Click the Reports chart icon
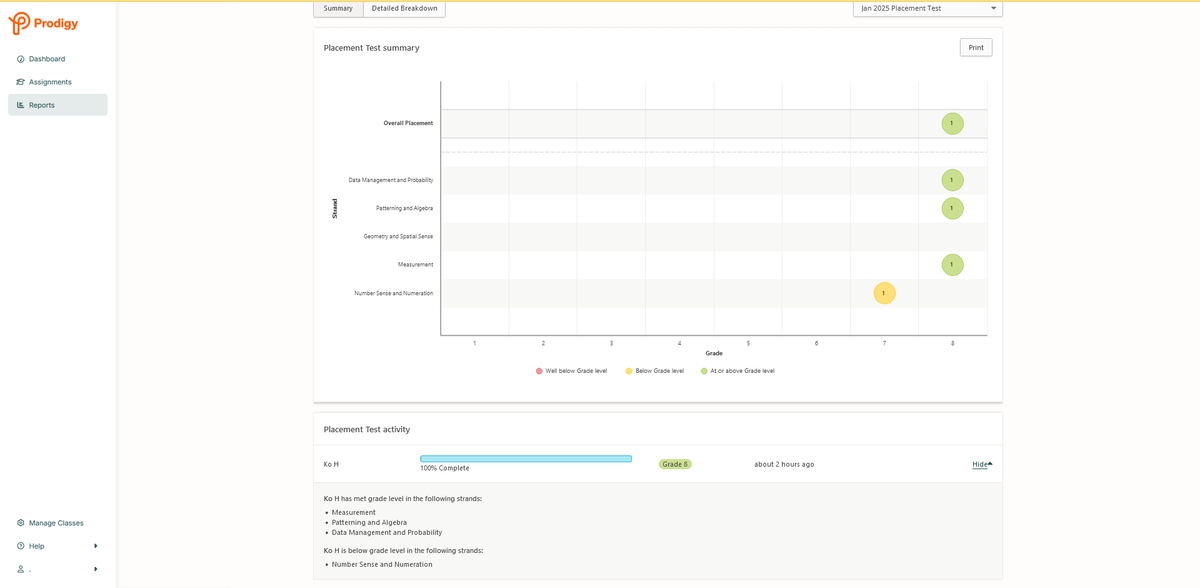This screenshot has width=1200, height=588. click(20, 105)
